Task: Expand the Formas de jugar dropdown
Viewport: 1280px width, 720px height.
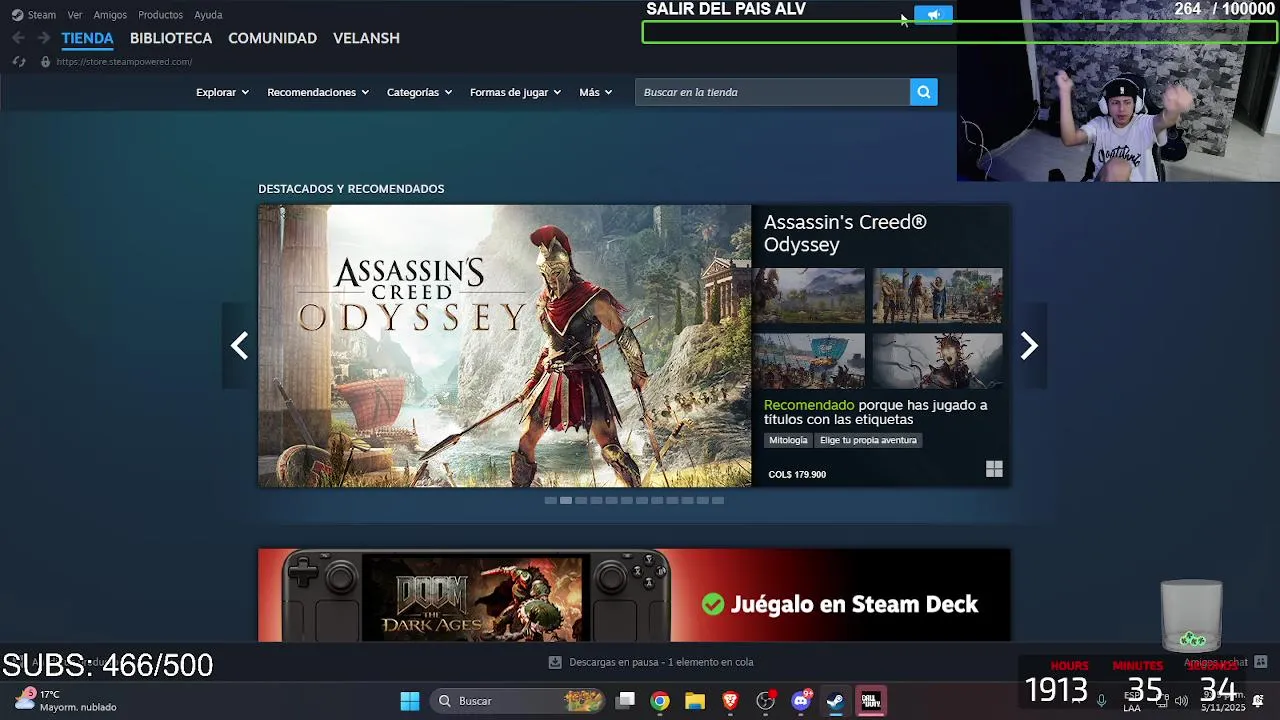Action: point(515,92)
